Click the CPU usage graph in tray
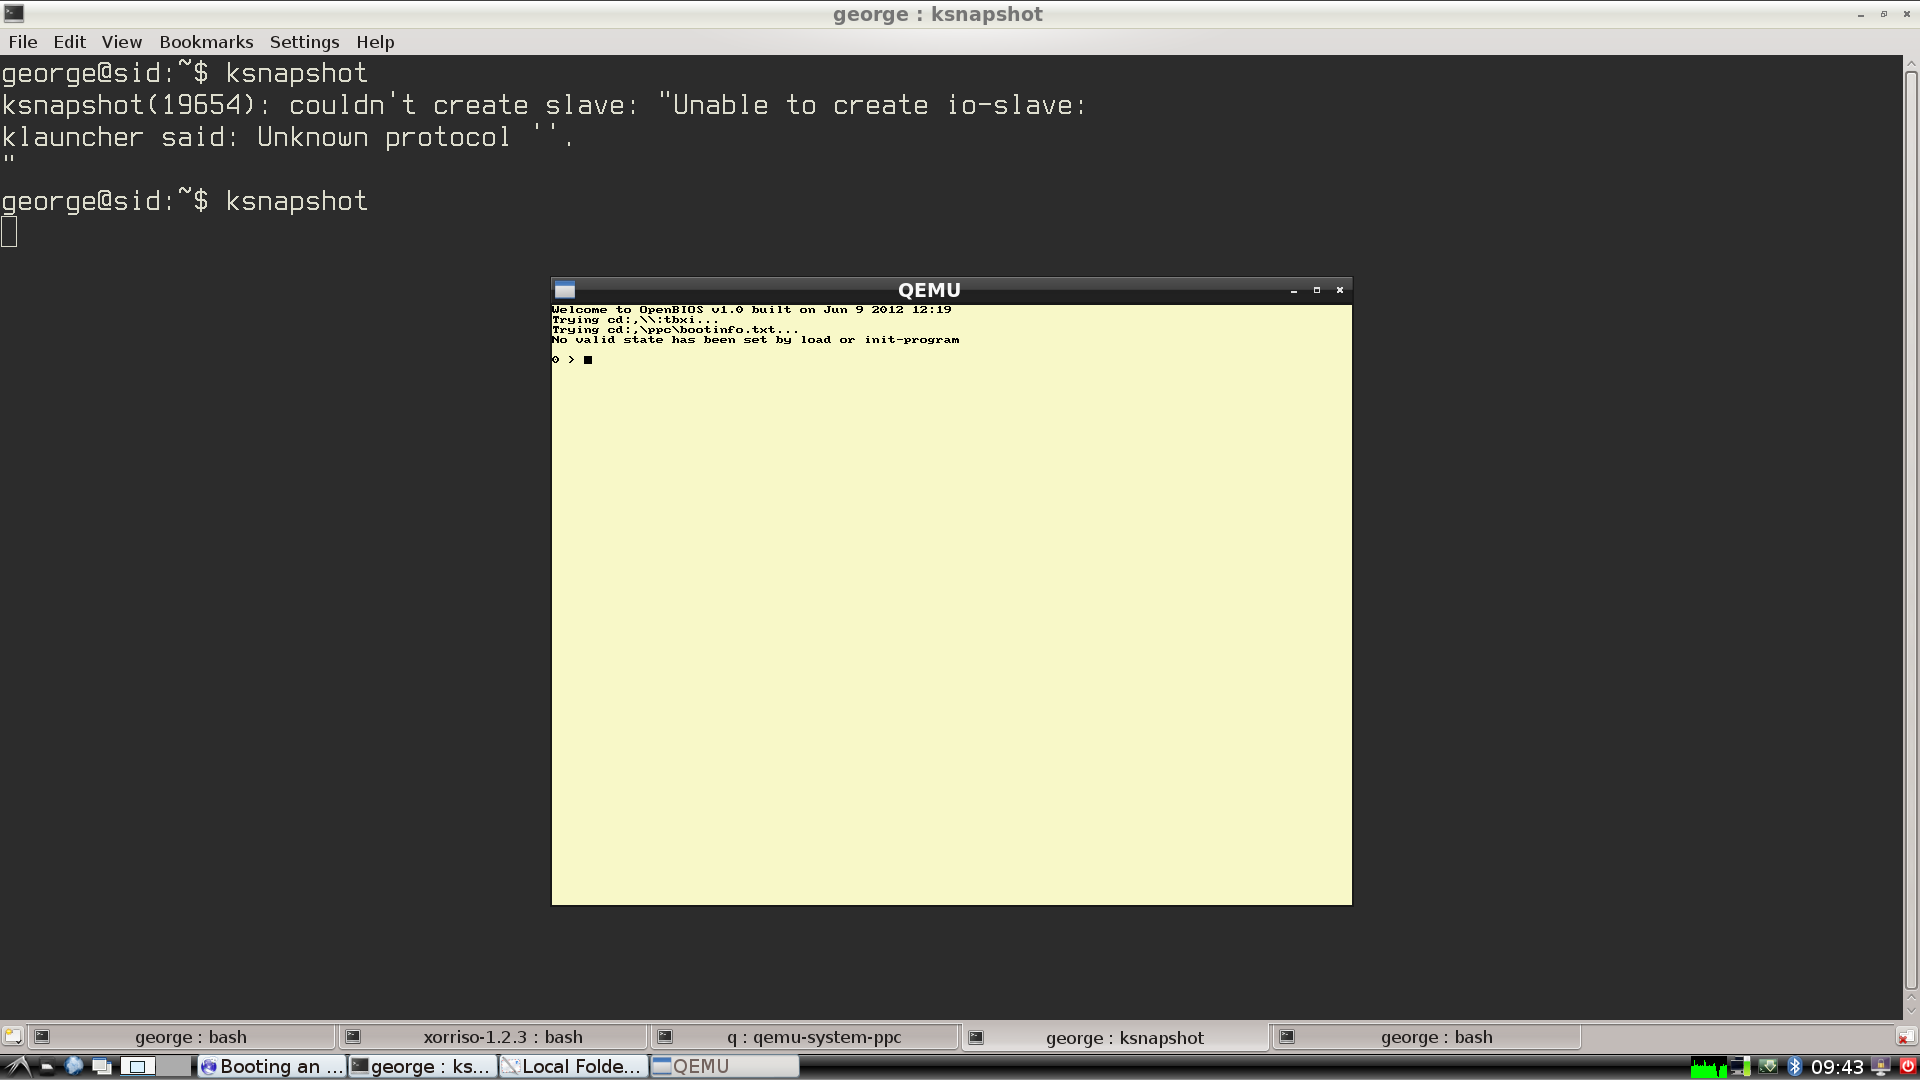Screen dimensions: 1920x1080 click(1708, 1067)
